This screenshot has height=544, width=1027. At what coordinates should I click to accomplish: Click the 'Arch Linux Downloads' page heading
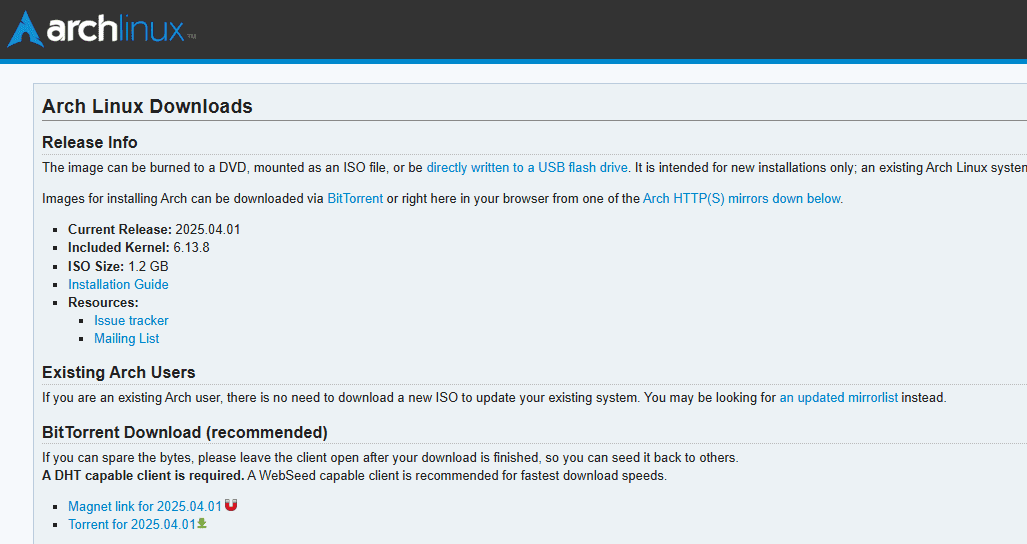[147, 106]
